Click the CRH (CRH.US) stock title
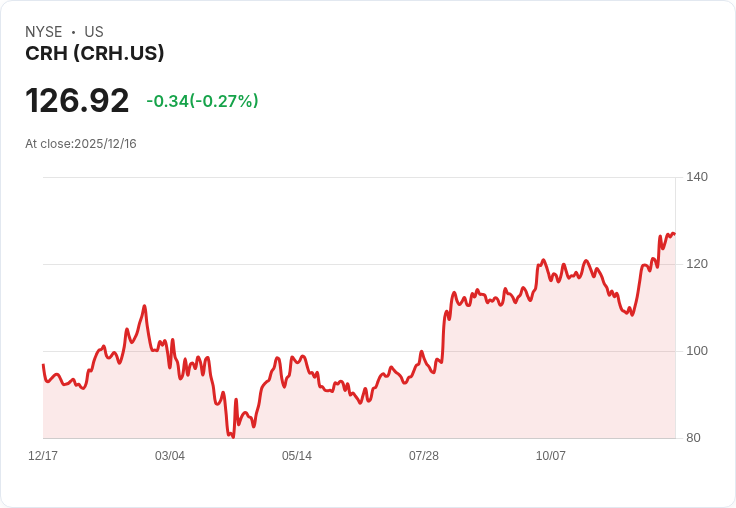This screenshot has width=736, height=508. tap(94, 53)
